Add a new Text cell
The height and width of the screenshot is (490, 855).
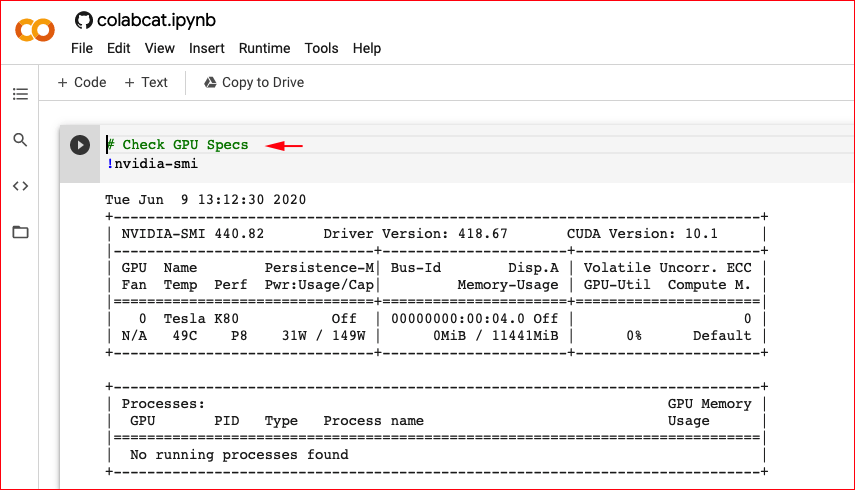pos(146,82)
